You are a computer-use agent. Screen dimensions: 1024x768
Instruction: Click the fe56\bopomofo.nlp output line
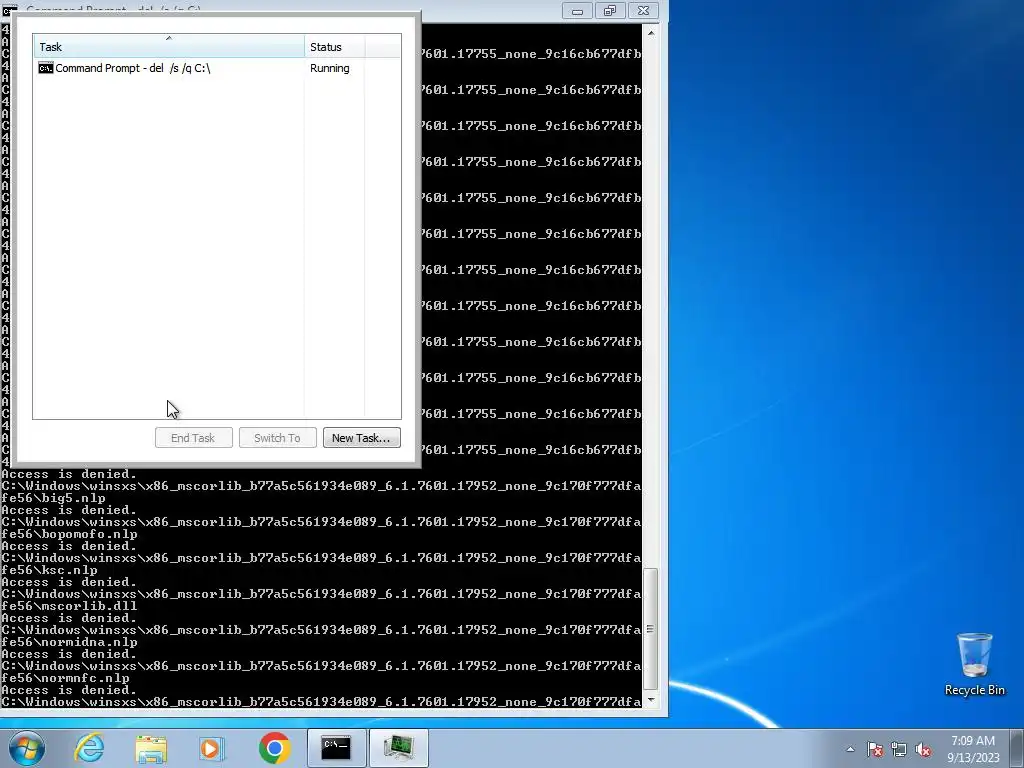point(69,534)
